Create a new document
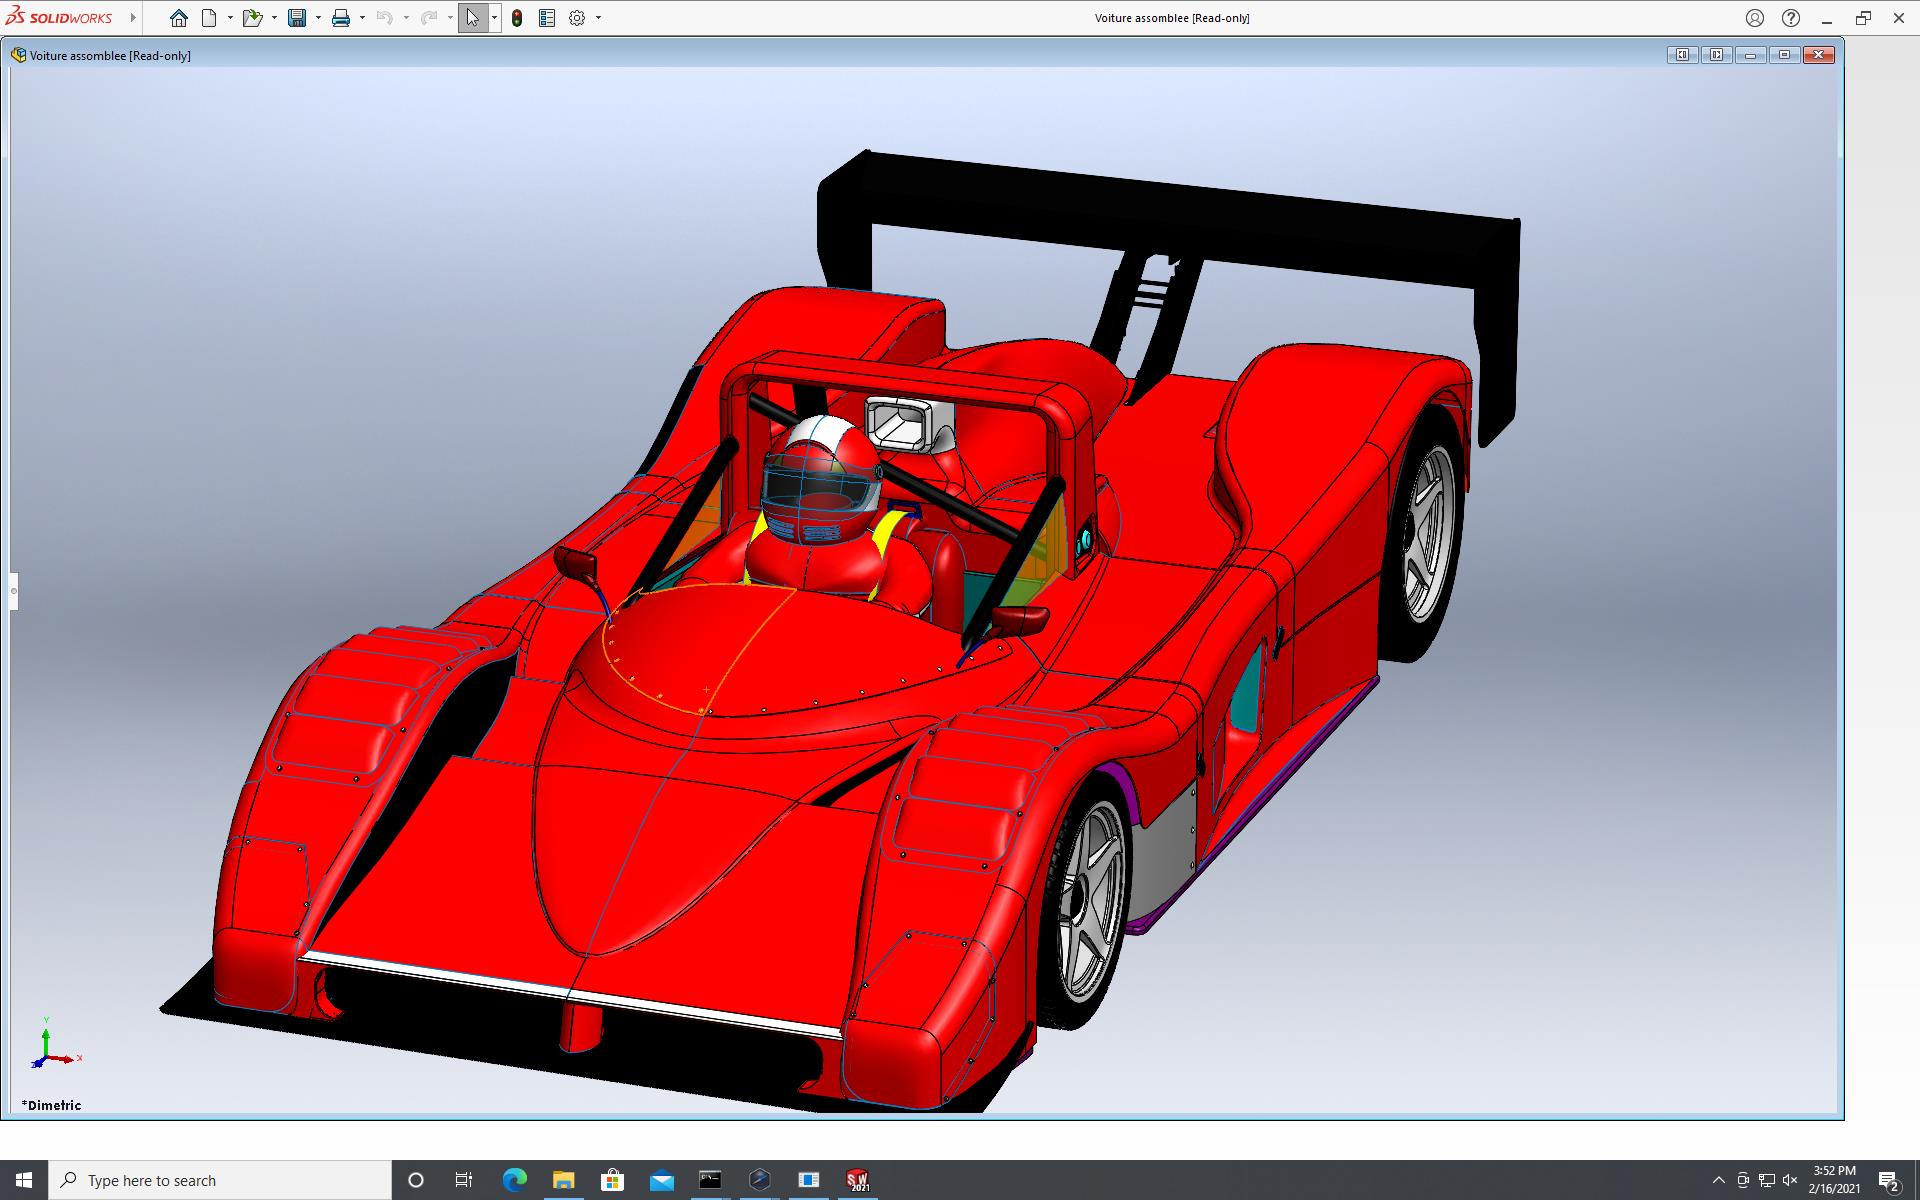The image size is (1920, 1200). point(209,18)
